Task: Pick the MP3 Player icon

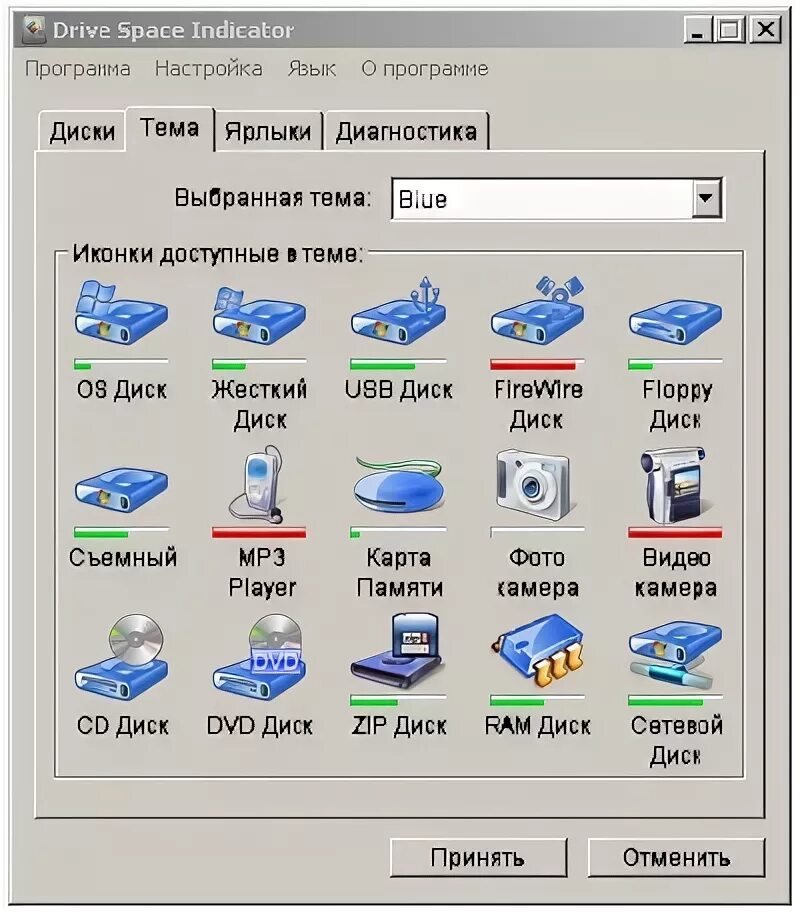Action: 259,484
